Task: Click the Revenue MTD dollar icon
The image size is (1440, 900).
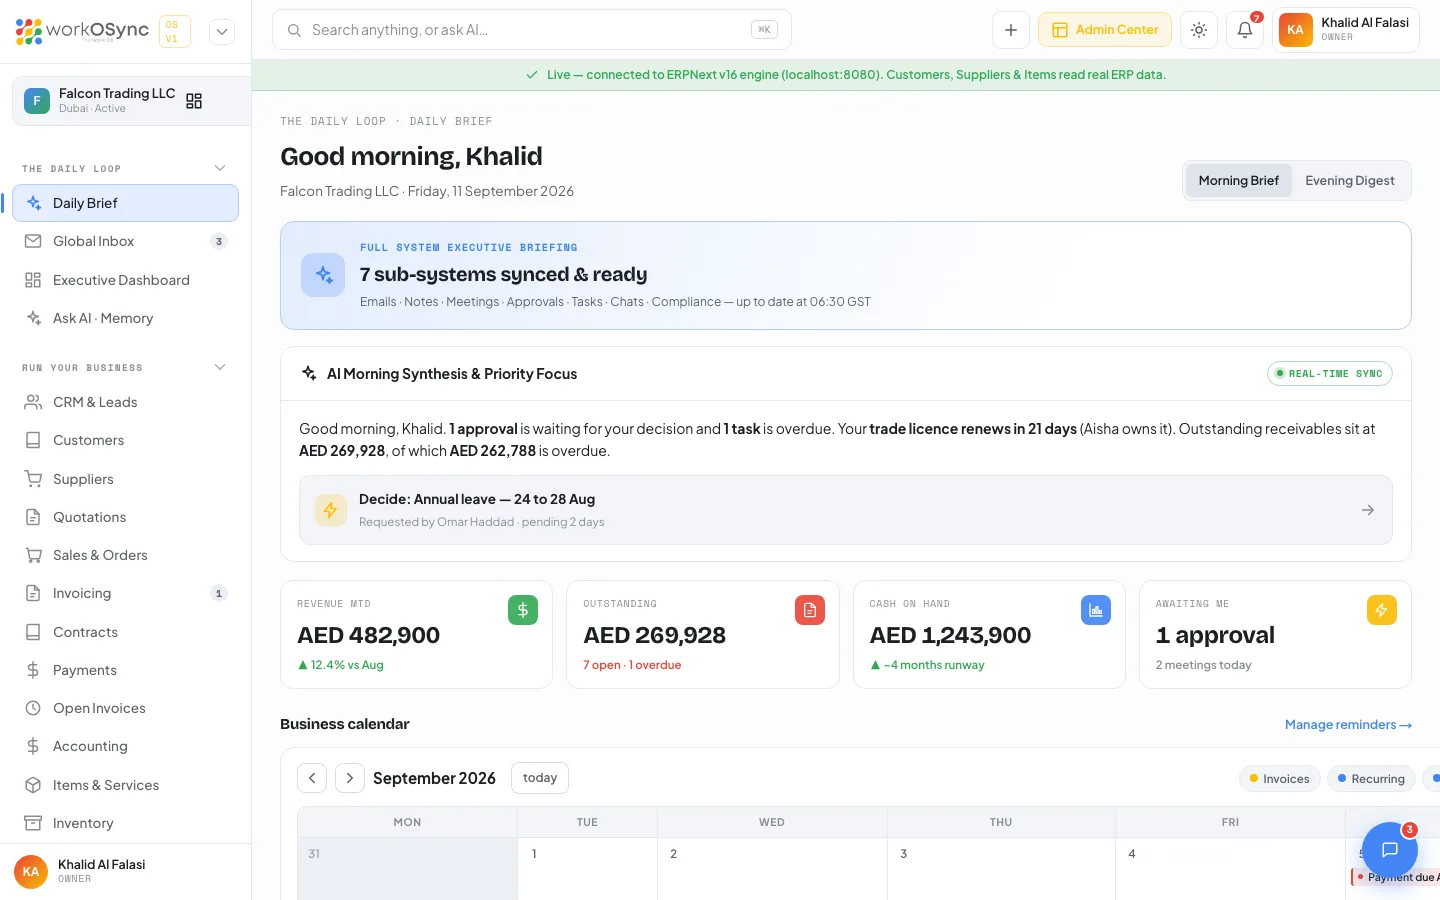Action: [523, 610]
